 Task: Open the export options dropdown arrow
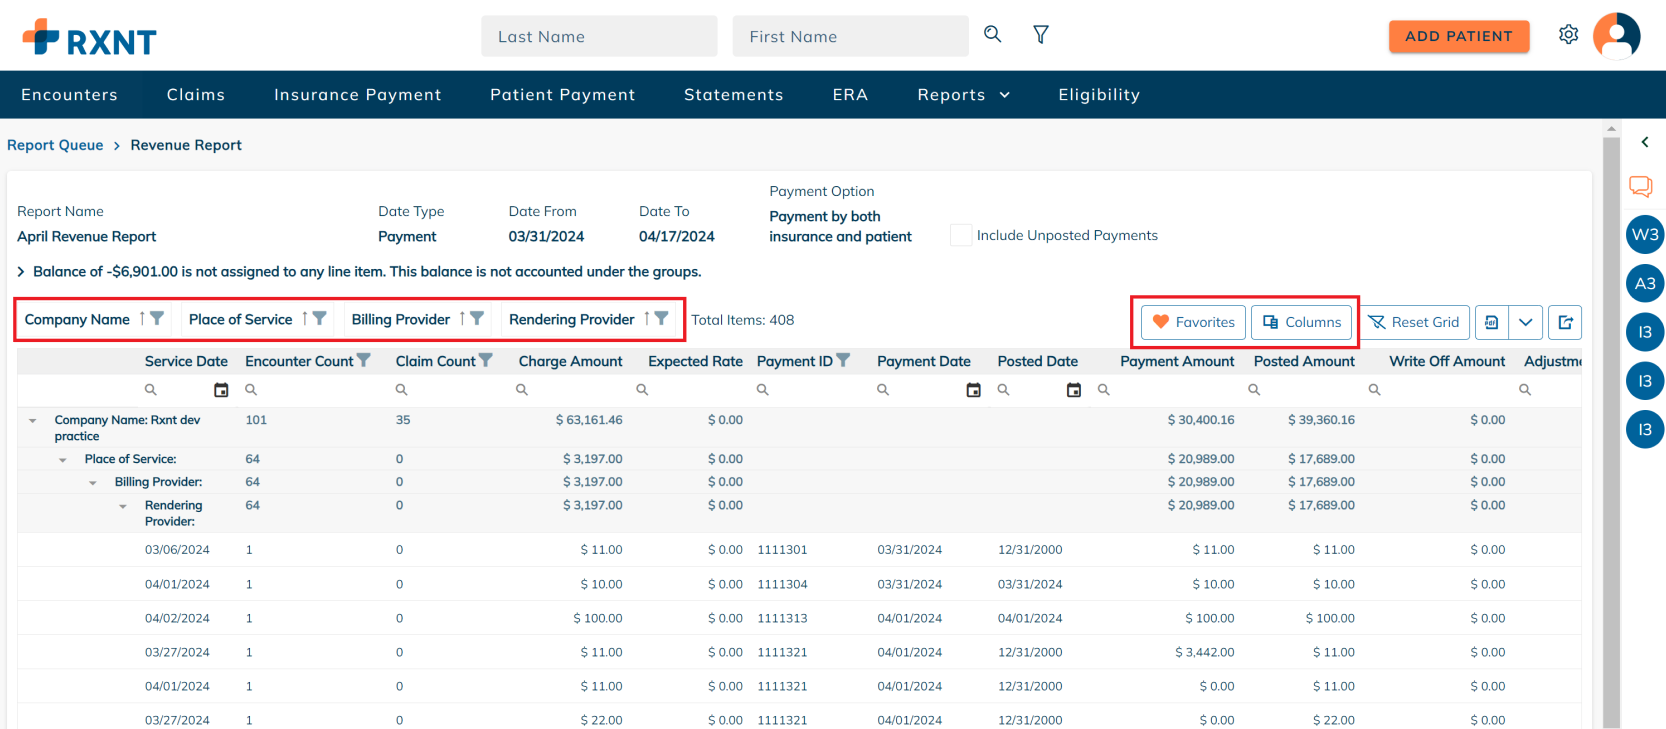click(1525, 322)
